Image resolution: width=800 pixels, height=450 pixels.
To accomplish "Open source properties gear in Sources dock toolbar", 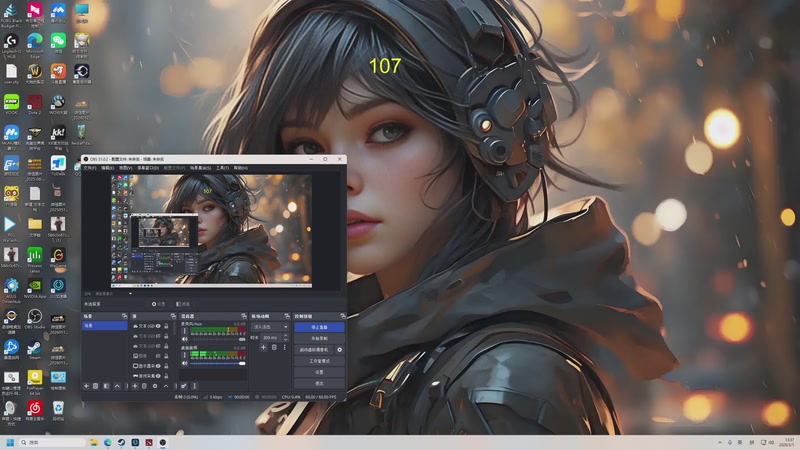I will pyautogui.click(x=155, y=386).
